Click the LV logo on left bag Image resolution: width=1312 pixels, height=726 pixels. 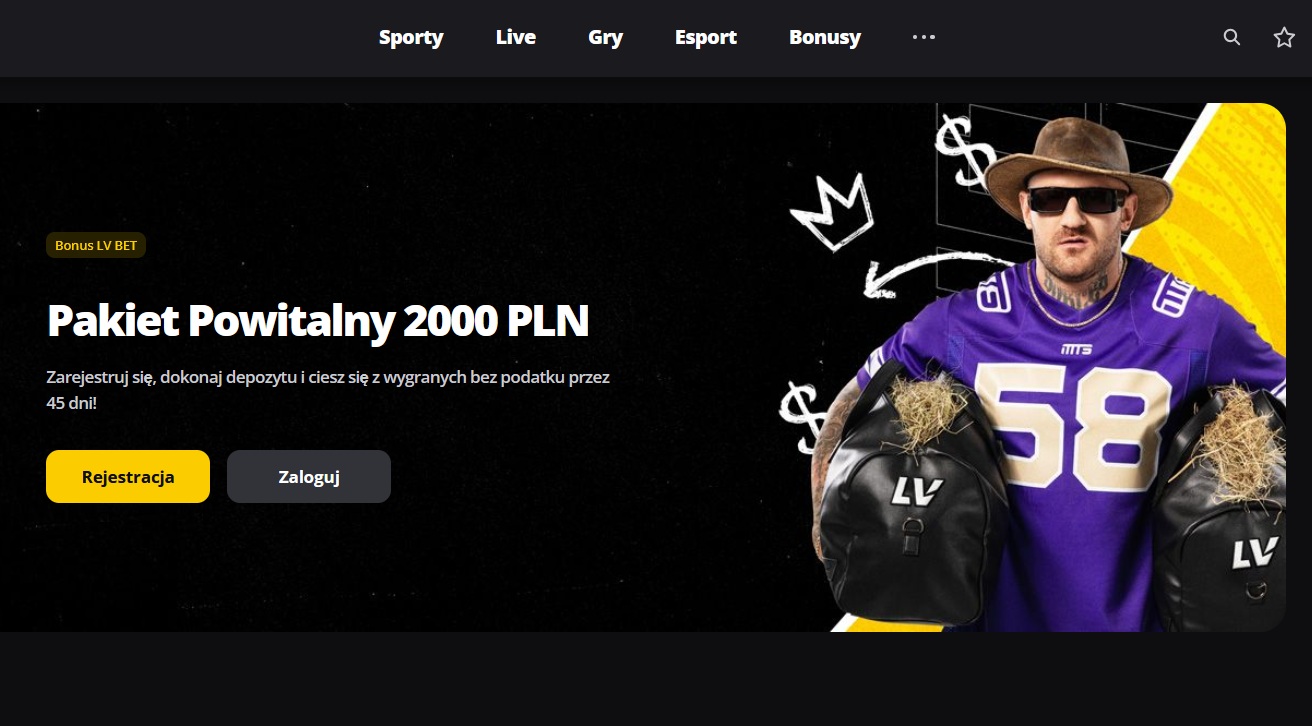pyautogui.click(x=918, y=492)
